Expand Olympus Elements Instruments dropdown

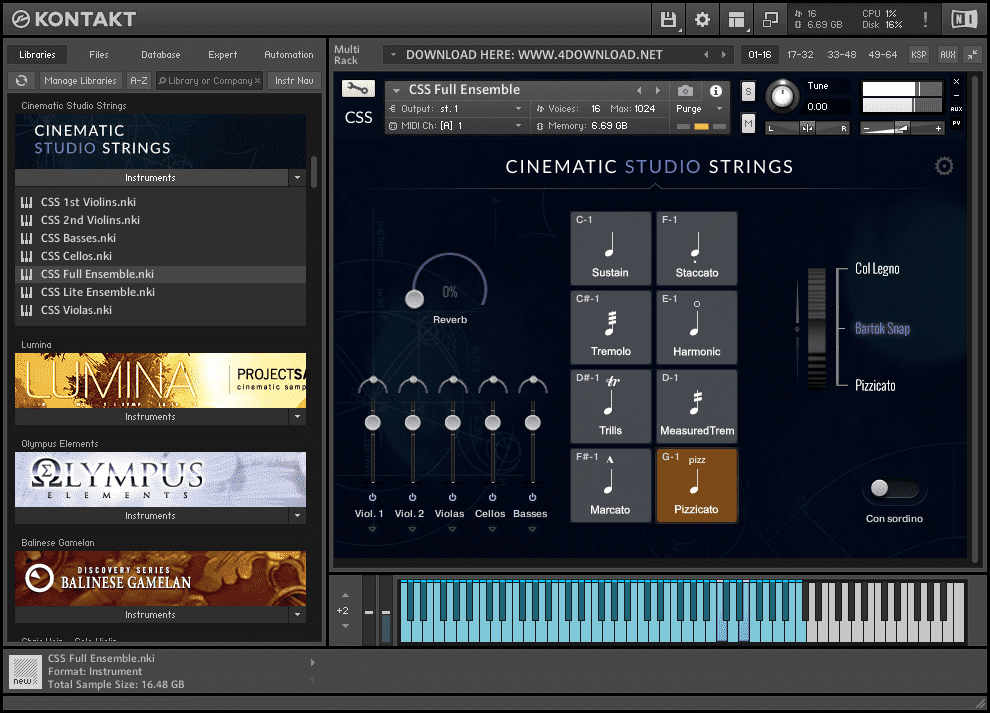[x=297, y=516]
